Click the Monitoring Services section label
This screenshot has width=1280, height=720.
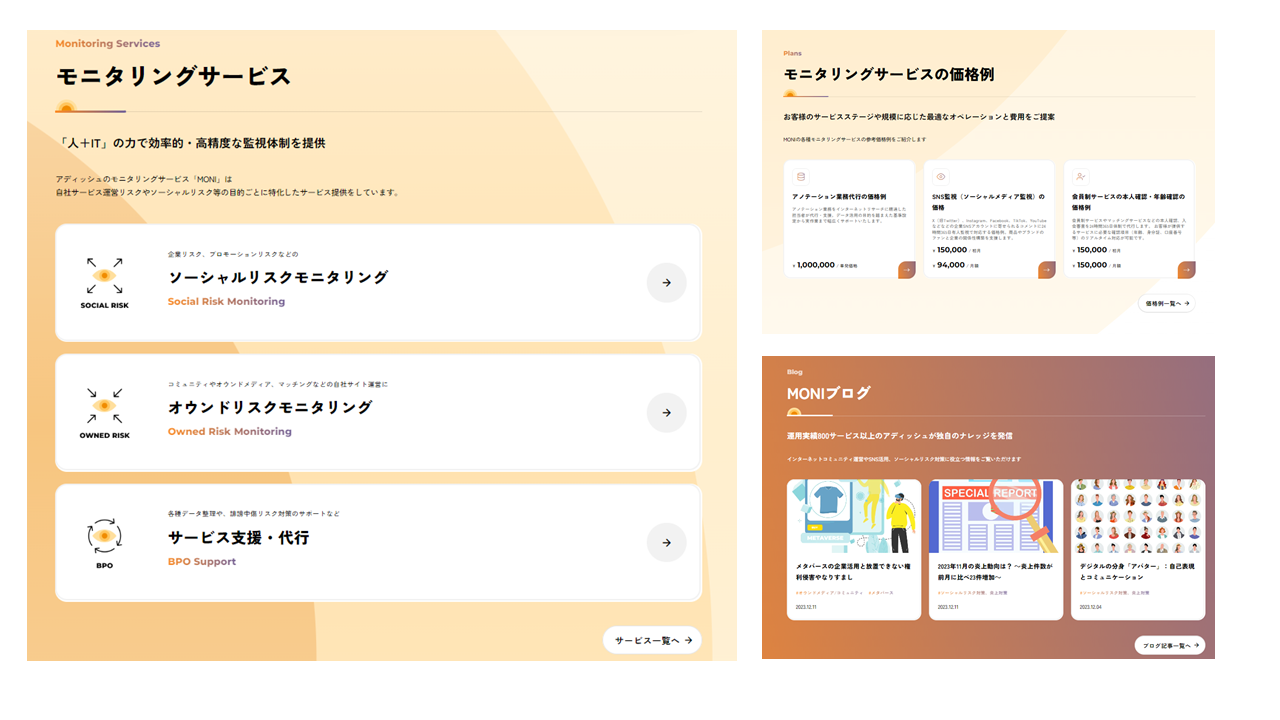[x=108, y=44]
